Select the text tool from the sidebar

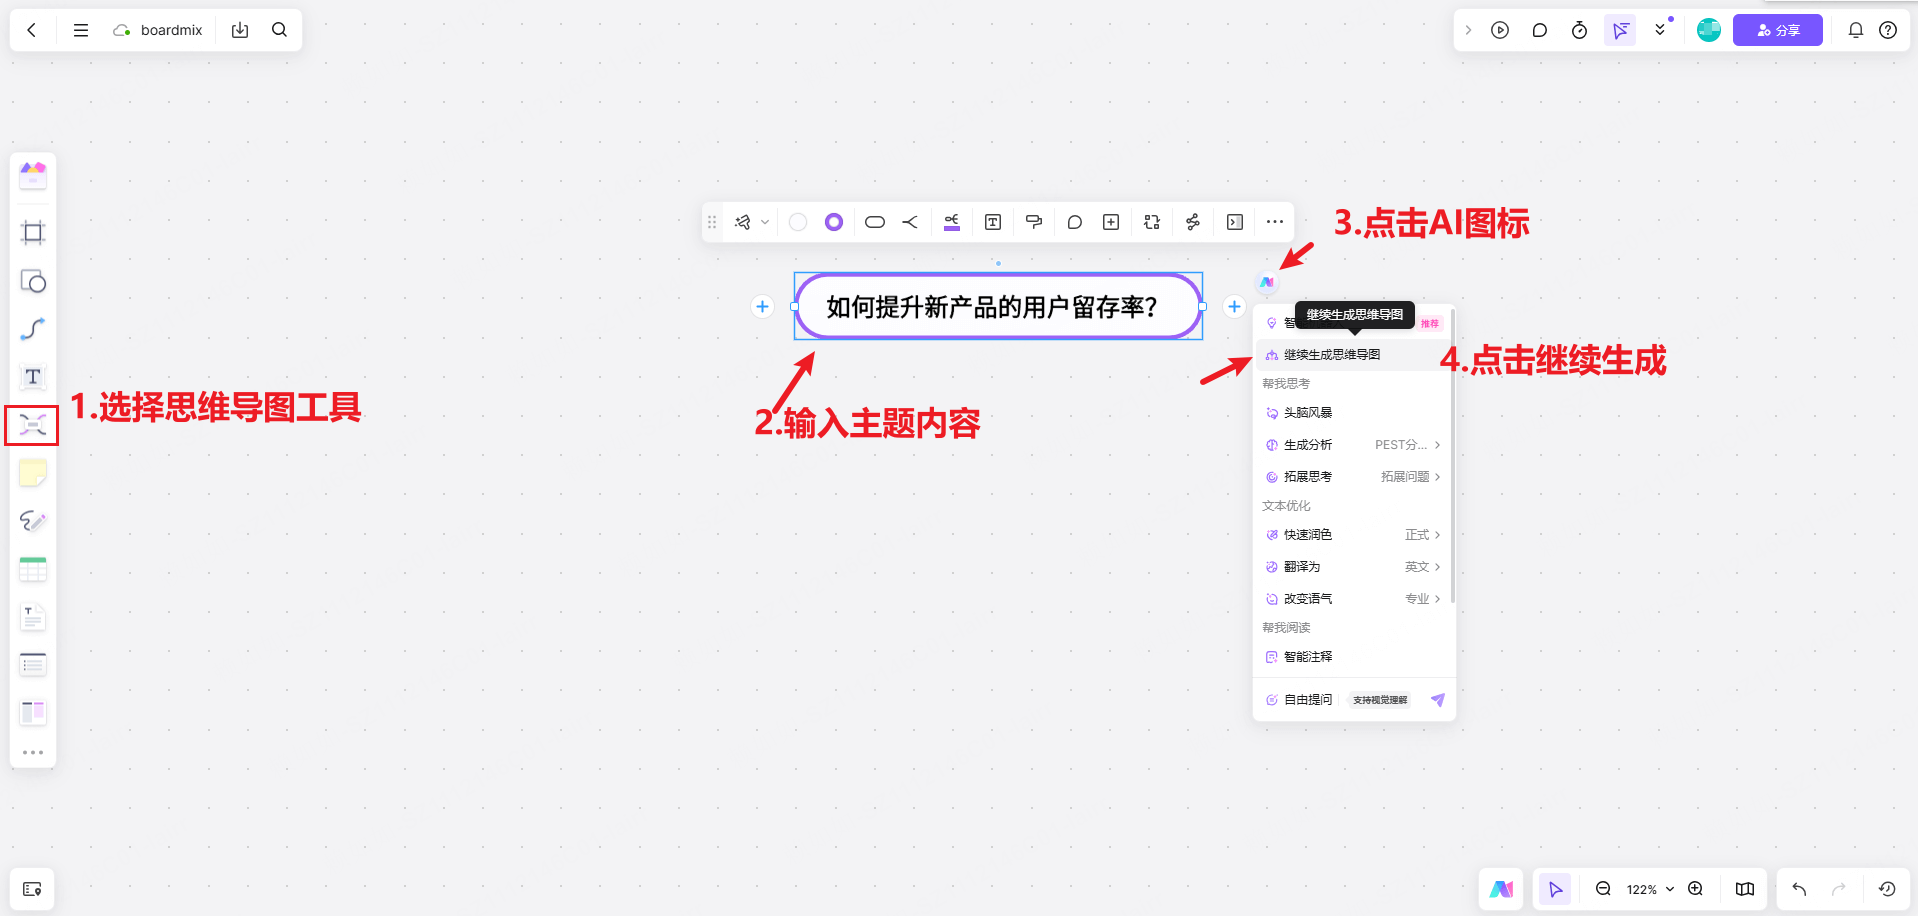click(33, 377)
